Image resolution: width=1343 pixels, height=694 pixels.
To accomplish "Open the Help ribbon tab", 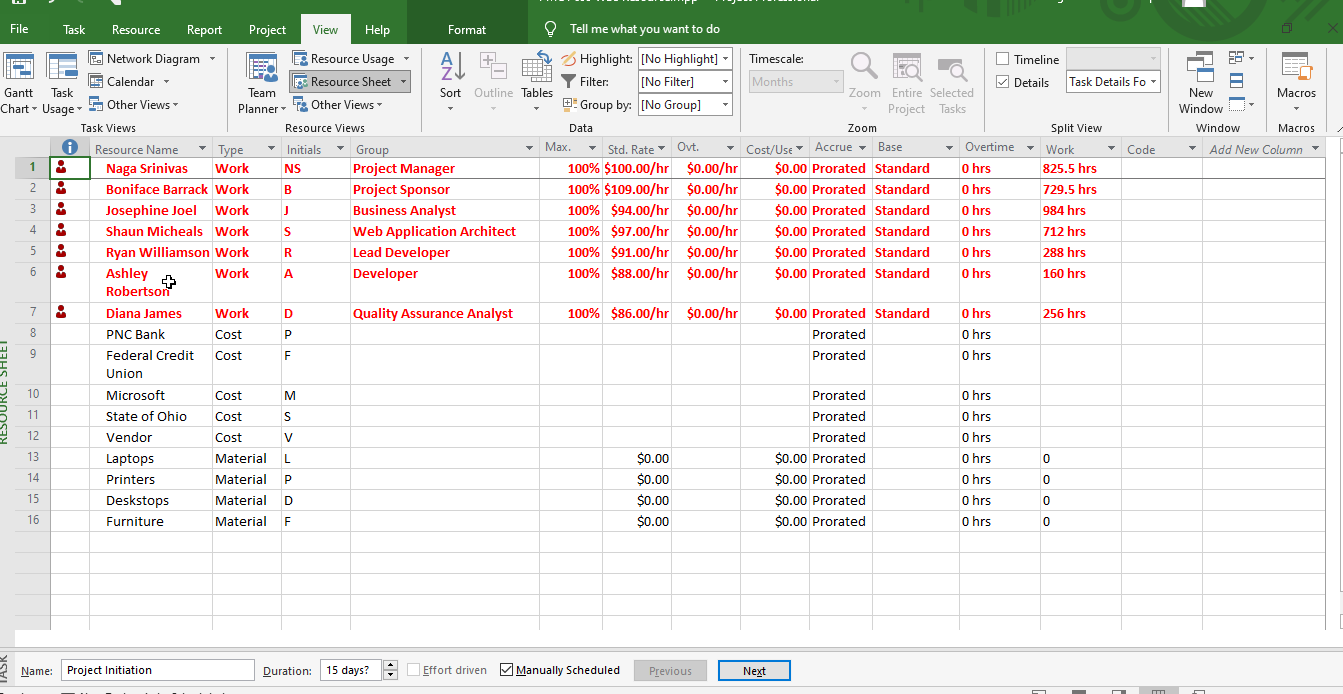I will point(377,30).
